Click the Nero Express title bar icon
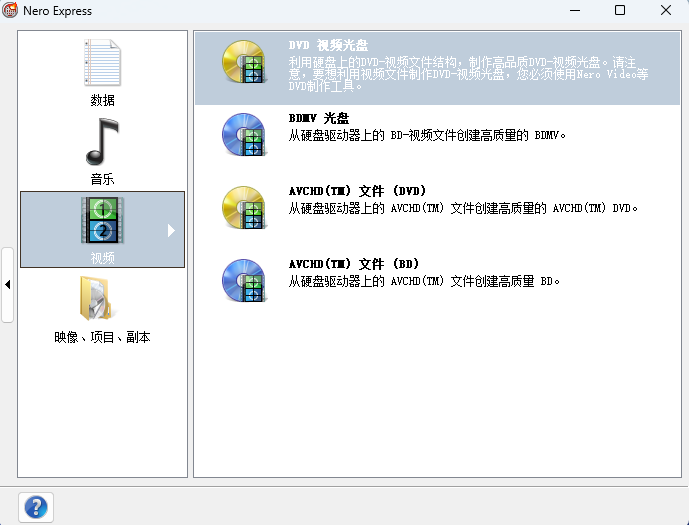The width and height of the screenshot is (689, 525). 11,11
